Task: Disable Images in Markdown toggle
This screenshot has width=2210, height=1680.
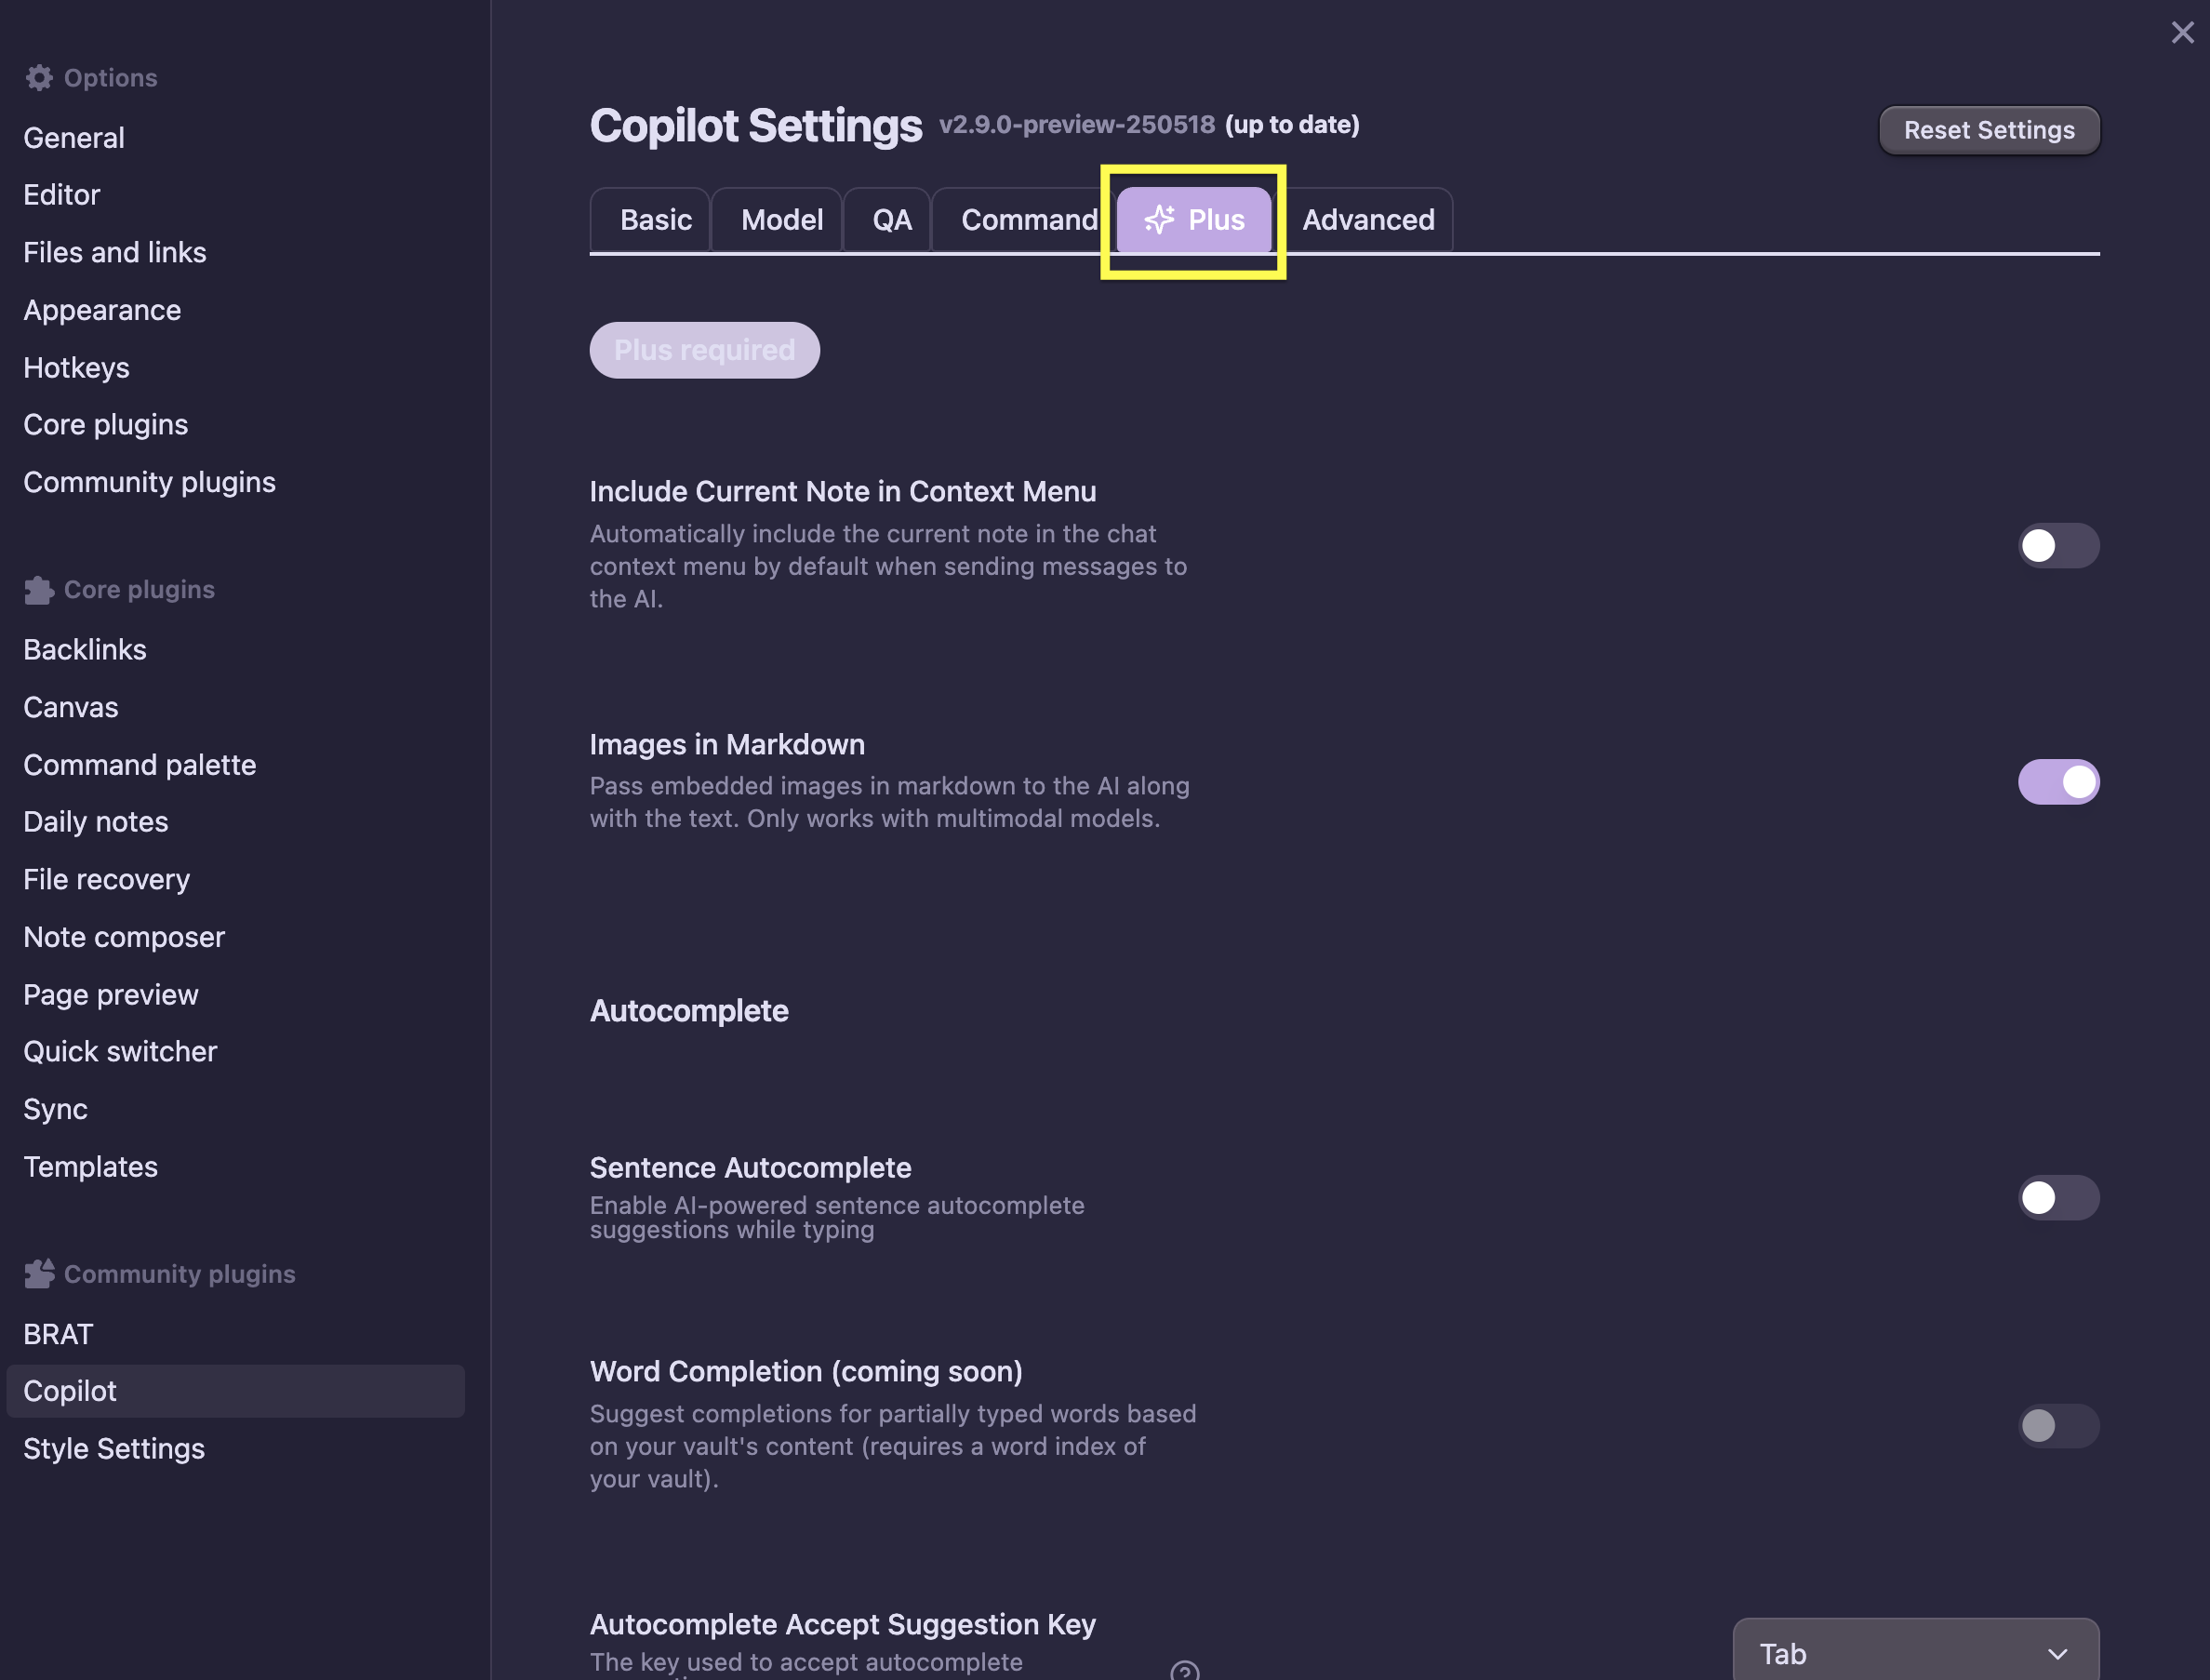Action: pyautogui.click(x=2057, y=782)
